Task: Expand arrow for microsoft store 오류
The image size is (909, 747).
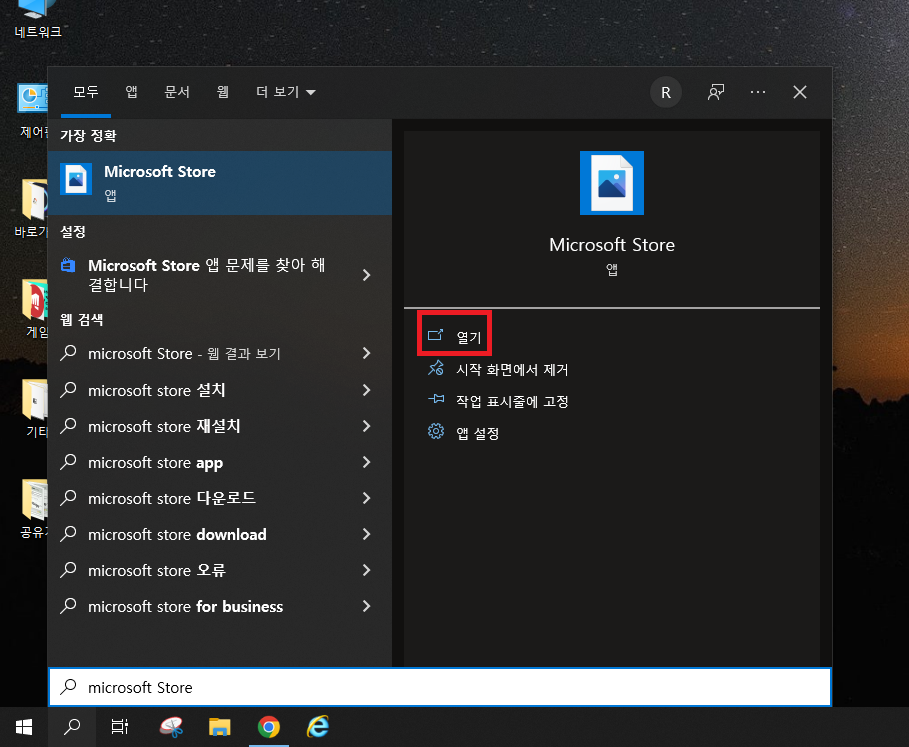Action: (x=366, y=570)
